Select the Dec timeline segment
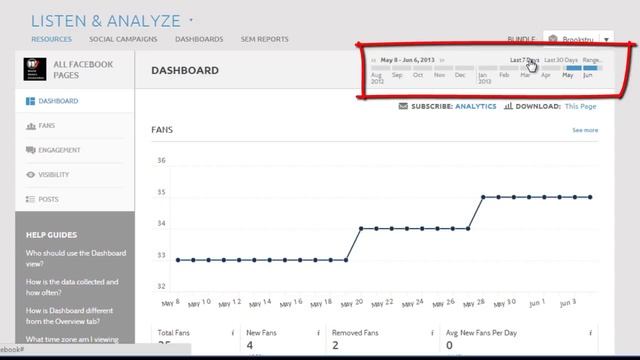This screenshot has height=360, width=640. [x=465, y=68]
